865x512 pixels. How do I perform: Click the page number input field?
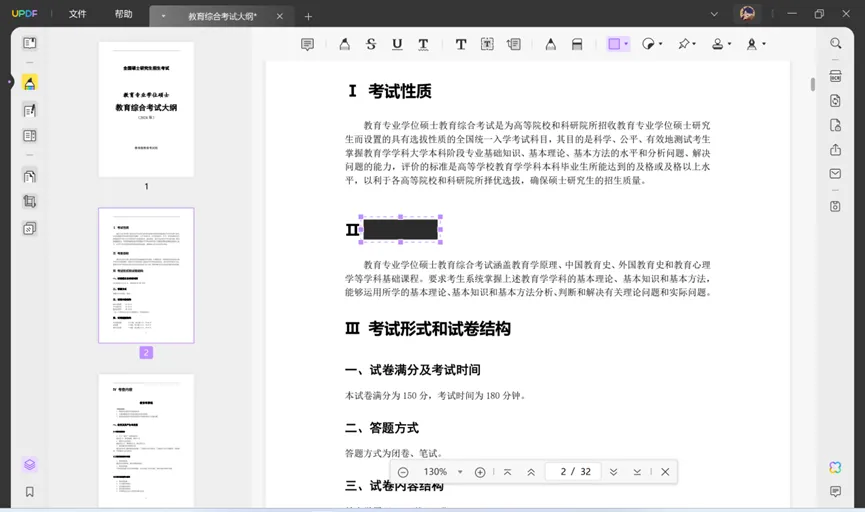573,472
